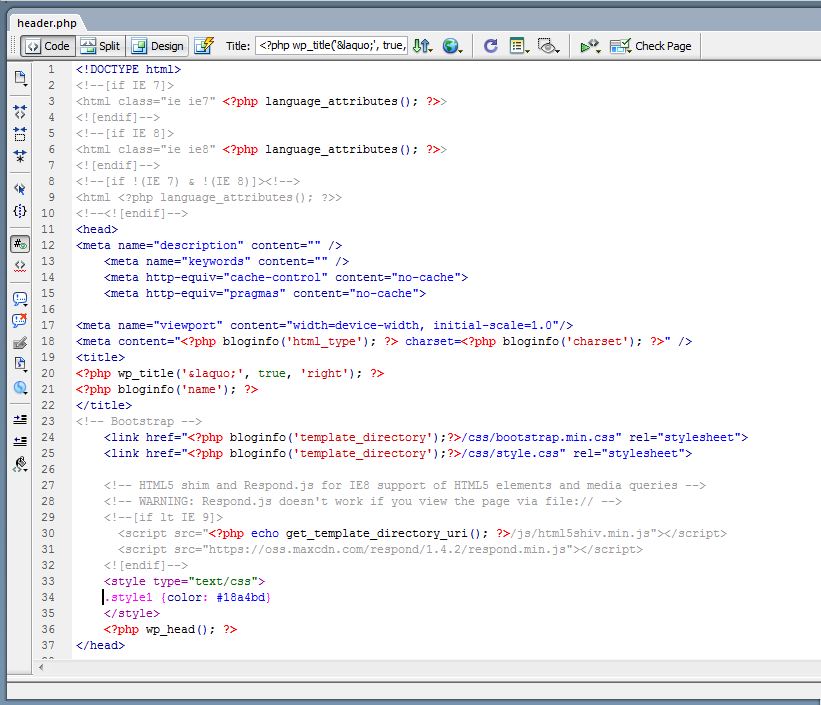
Task: Click the '<head>' opening tag
Action: [x=97, y=229]
